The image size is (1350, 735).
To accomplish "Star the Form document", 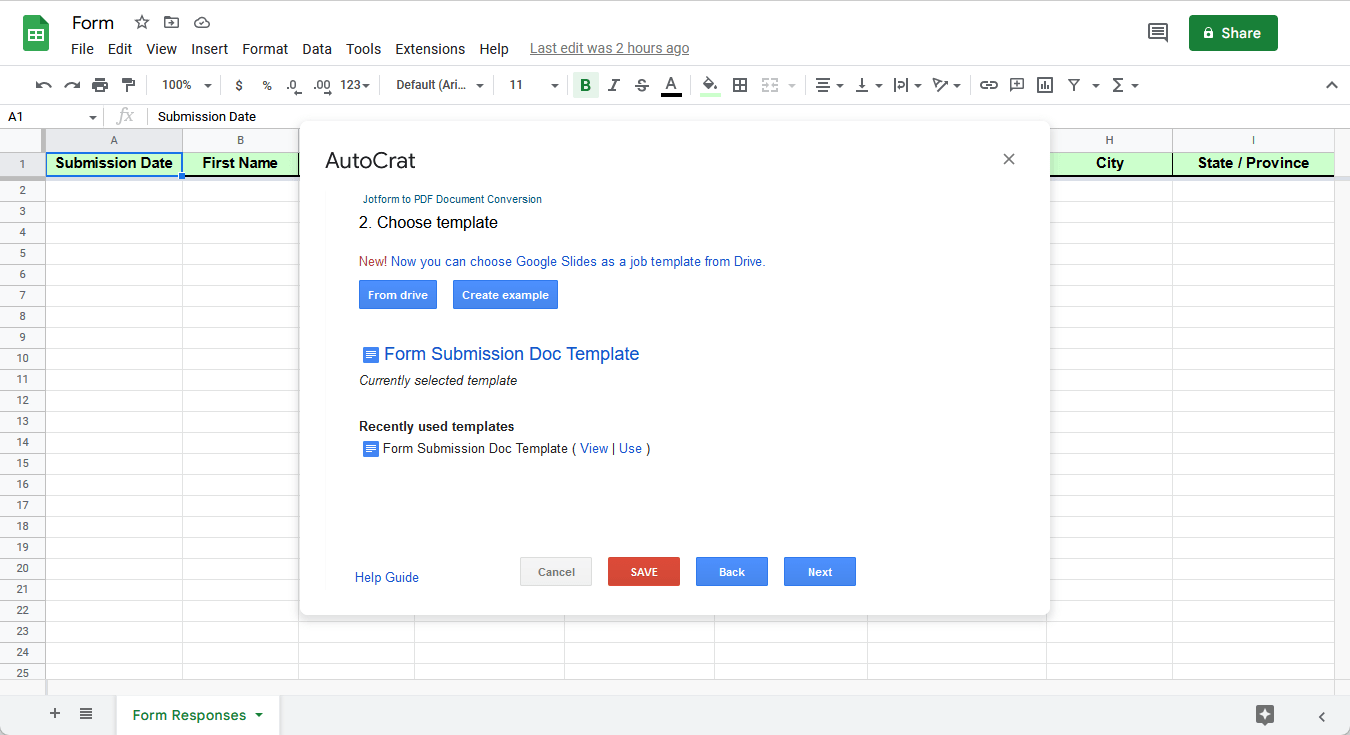I will [x=142, y=22].
